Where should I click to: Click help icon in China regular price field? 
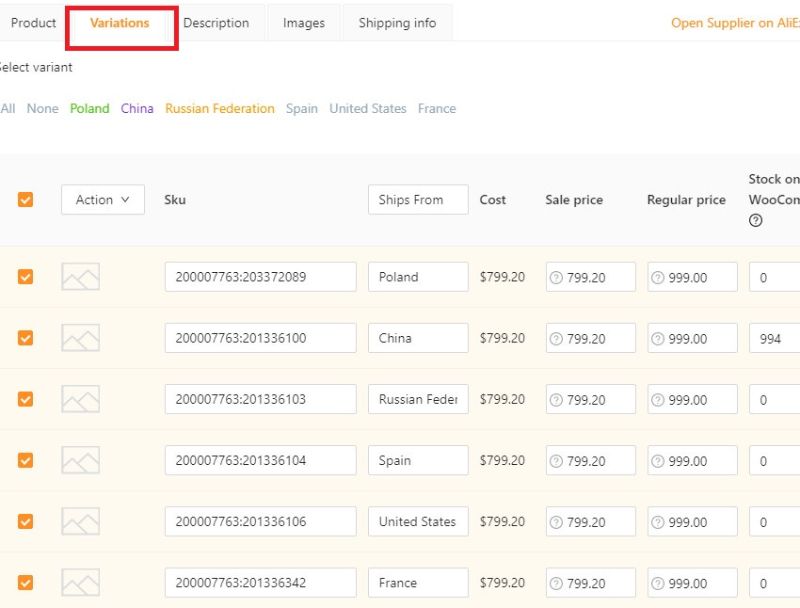tap(658, 339)
